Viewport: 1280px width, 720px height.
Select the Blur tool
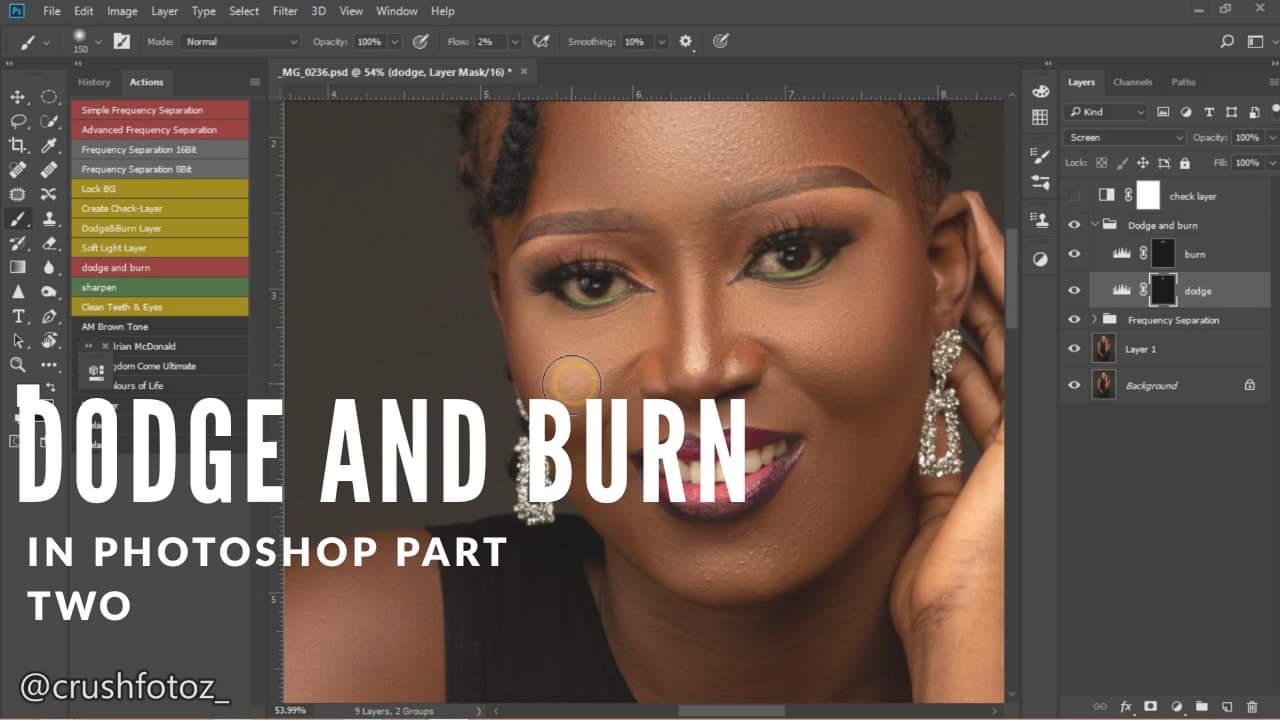point(49,267)
